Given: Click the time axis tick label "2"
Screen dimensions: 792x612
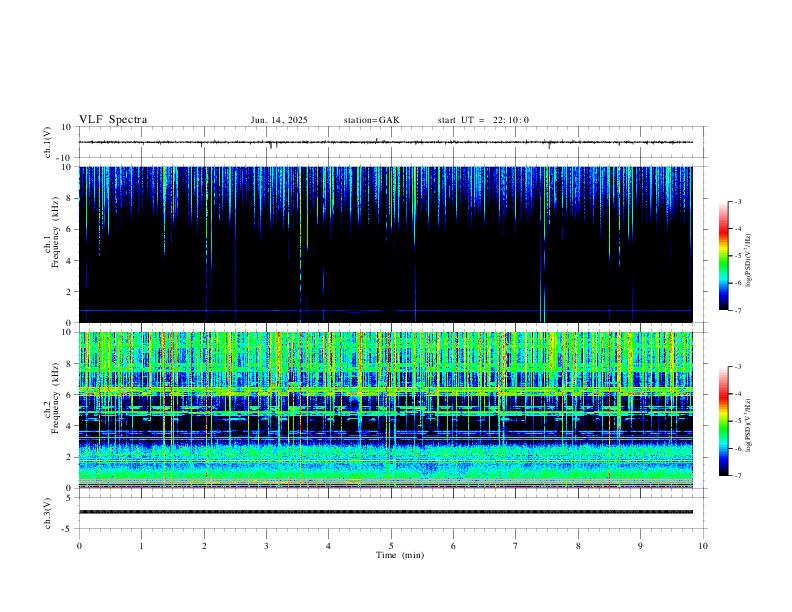Looking at the screenshot, I should point(204,546).
